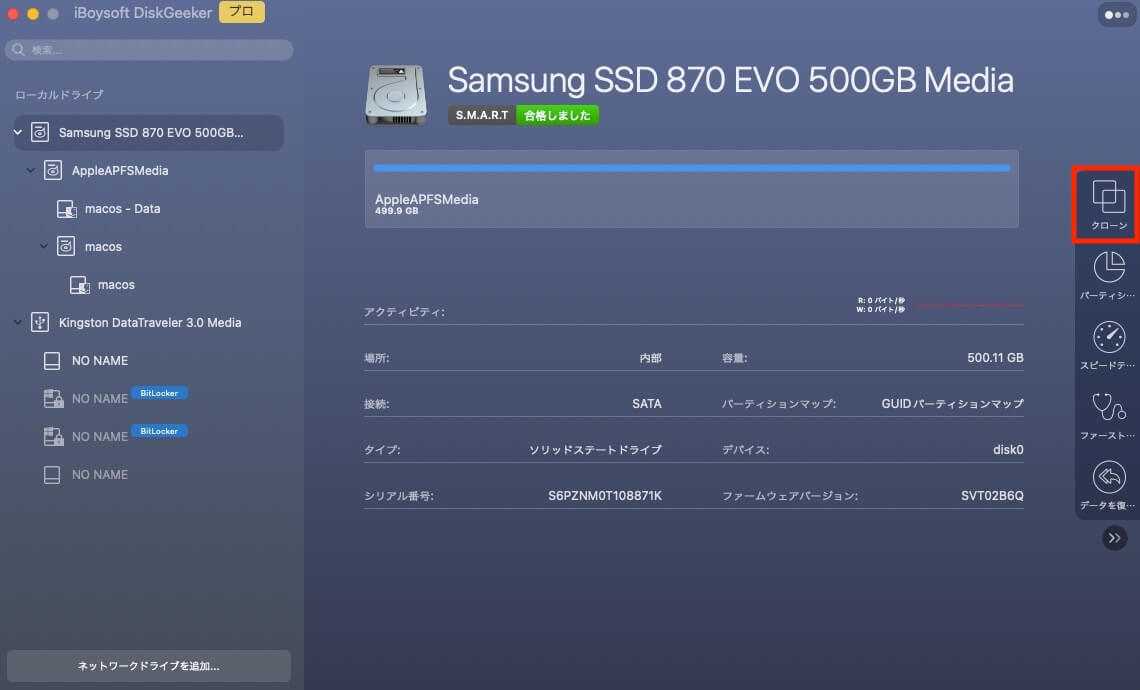Click the S.M.A.R.T status badge
The width and height of the screenshot is (1140, 690).
482,115
